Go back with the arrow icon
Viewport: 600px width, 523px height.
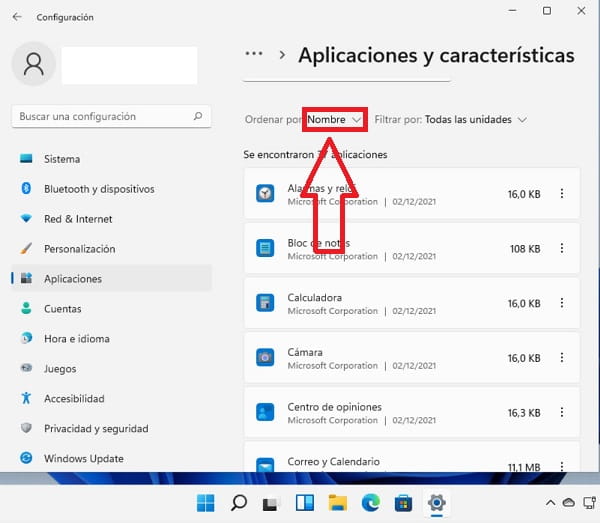point(17,17)
